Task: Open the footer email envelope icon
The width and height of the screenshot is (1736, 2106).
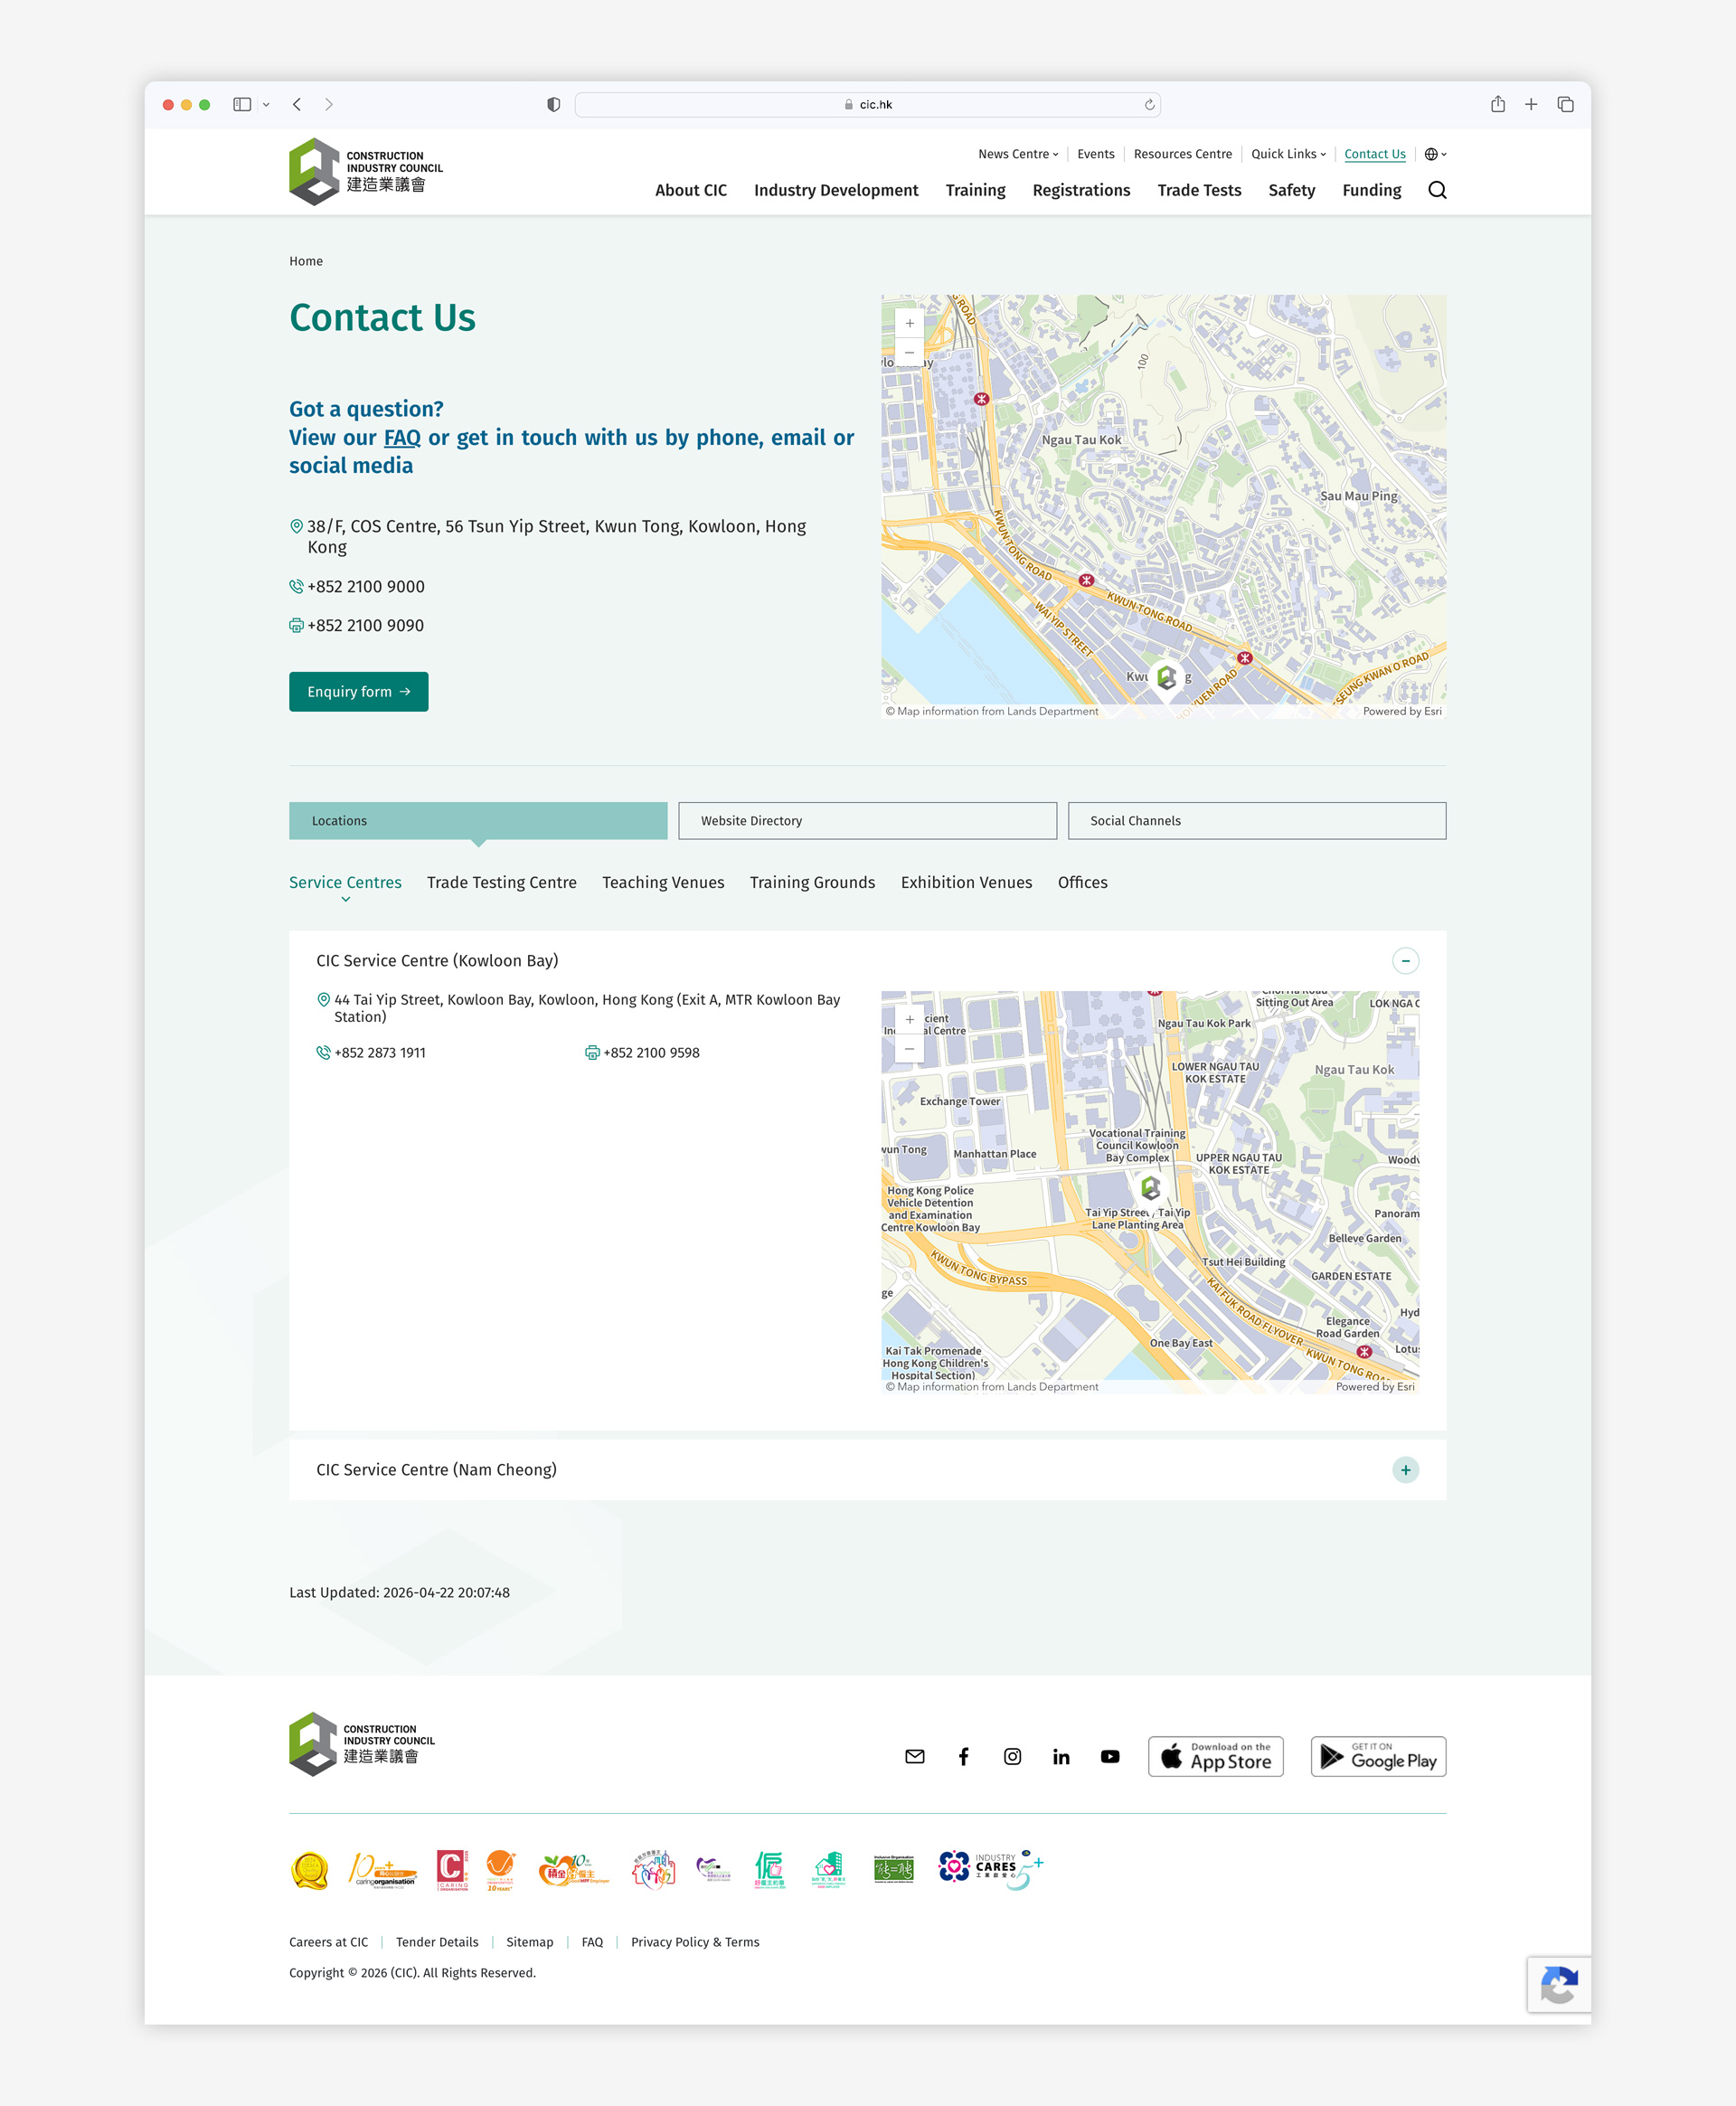Action: (x=915, y=1757)
